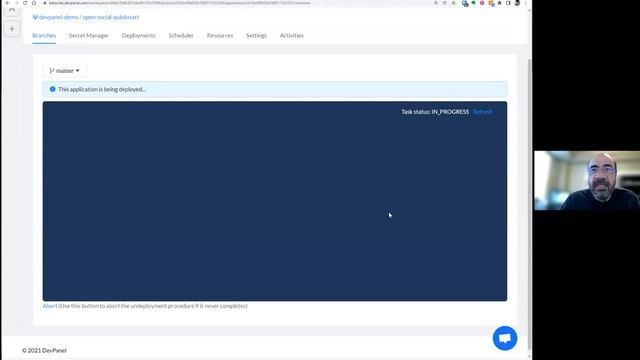Open the devpanel-demo breadcrumb link
This screenshot has width=640, height=360.
click(58, 17)
